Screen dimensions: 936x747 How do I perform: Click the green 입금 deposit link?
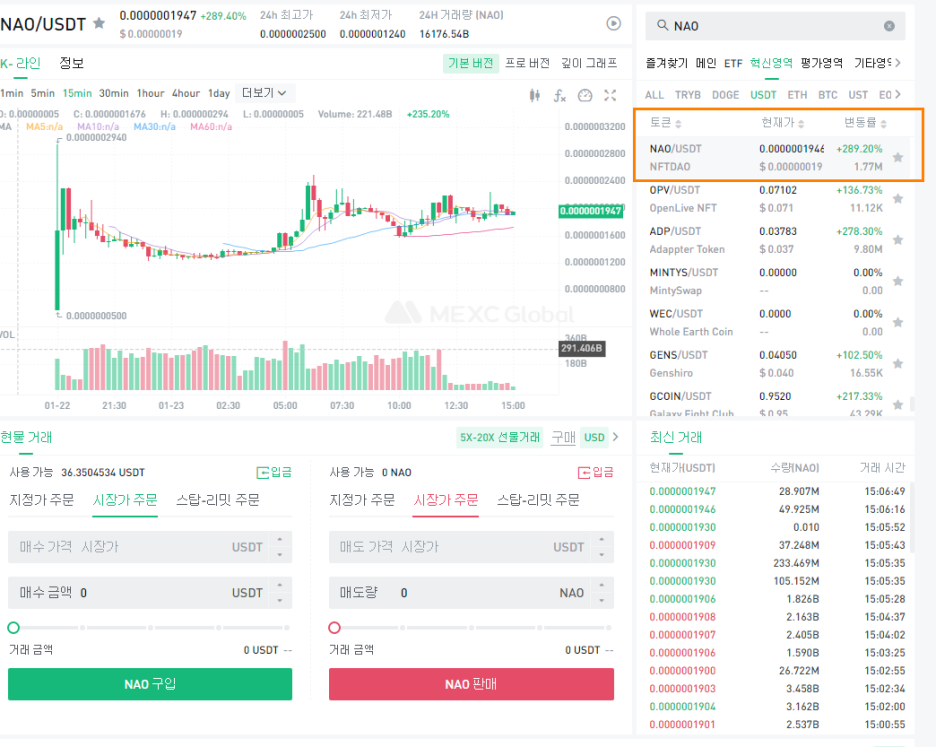pos(274,472)
